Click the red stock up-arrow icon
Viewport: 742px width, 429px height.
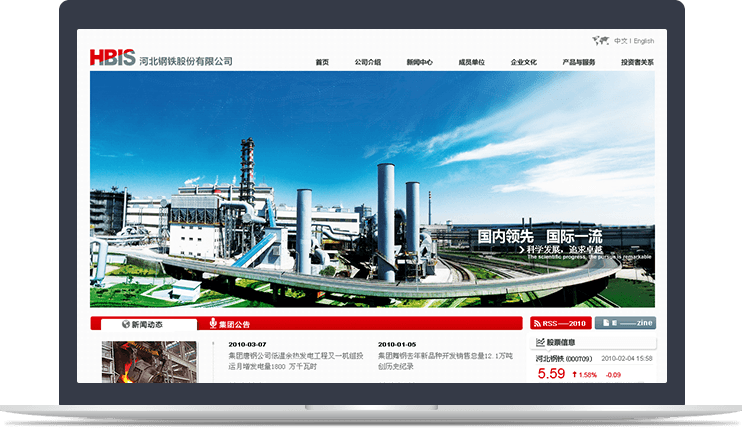574,375
